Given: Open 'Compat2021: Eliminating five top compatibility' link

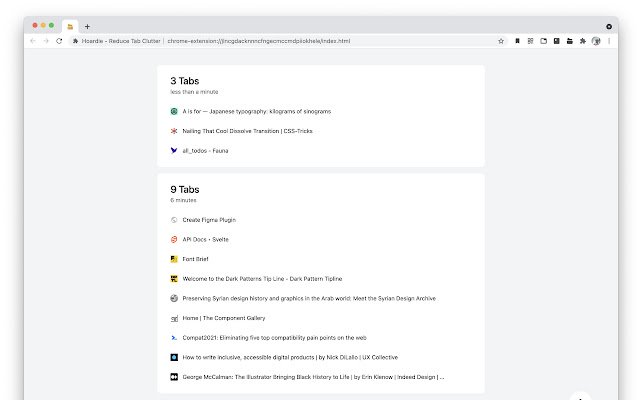Looking at the screenshot, I should (x=274, y=338).
